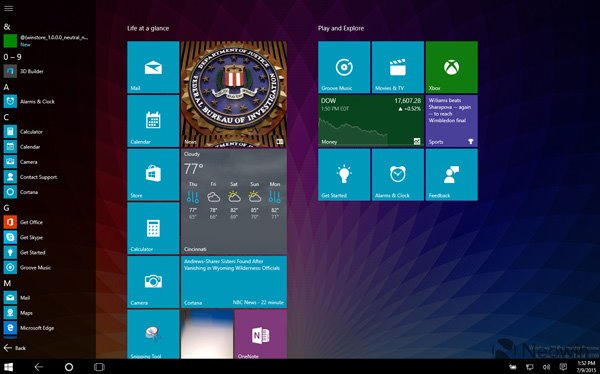Viewport: 600px width, 374px height.
Task: Click the Cortana circle on taskbar
Action: (69, 367)
